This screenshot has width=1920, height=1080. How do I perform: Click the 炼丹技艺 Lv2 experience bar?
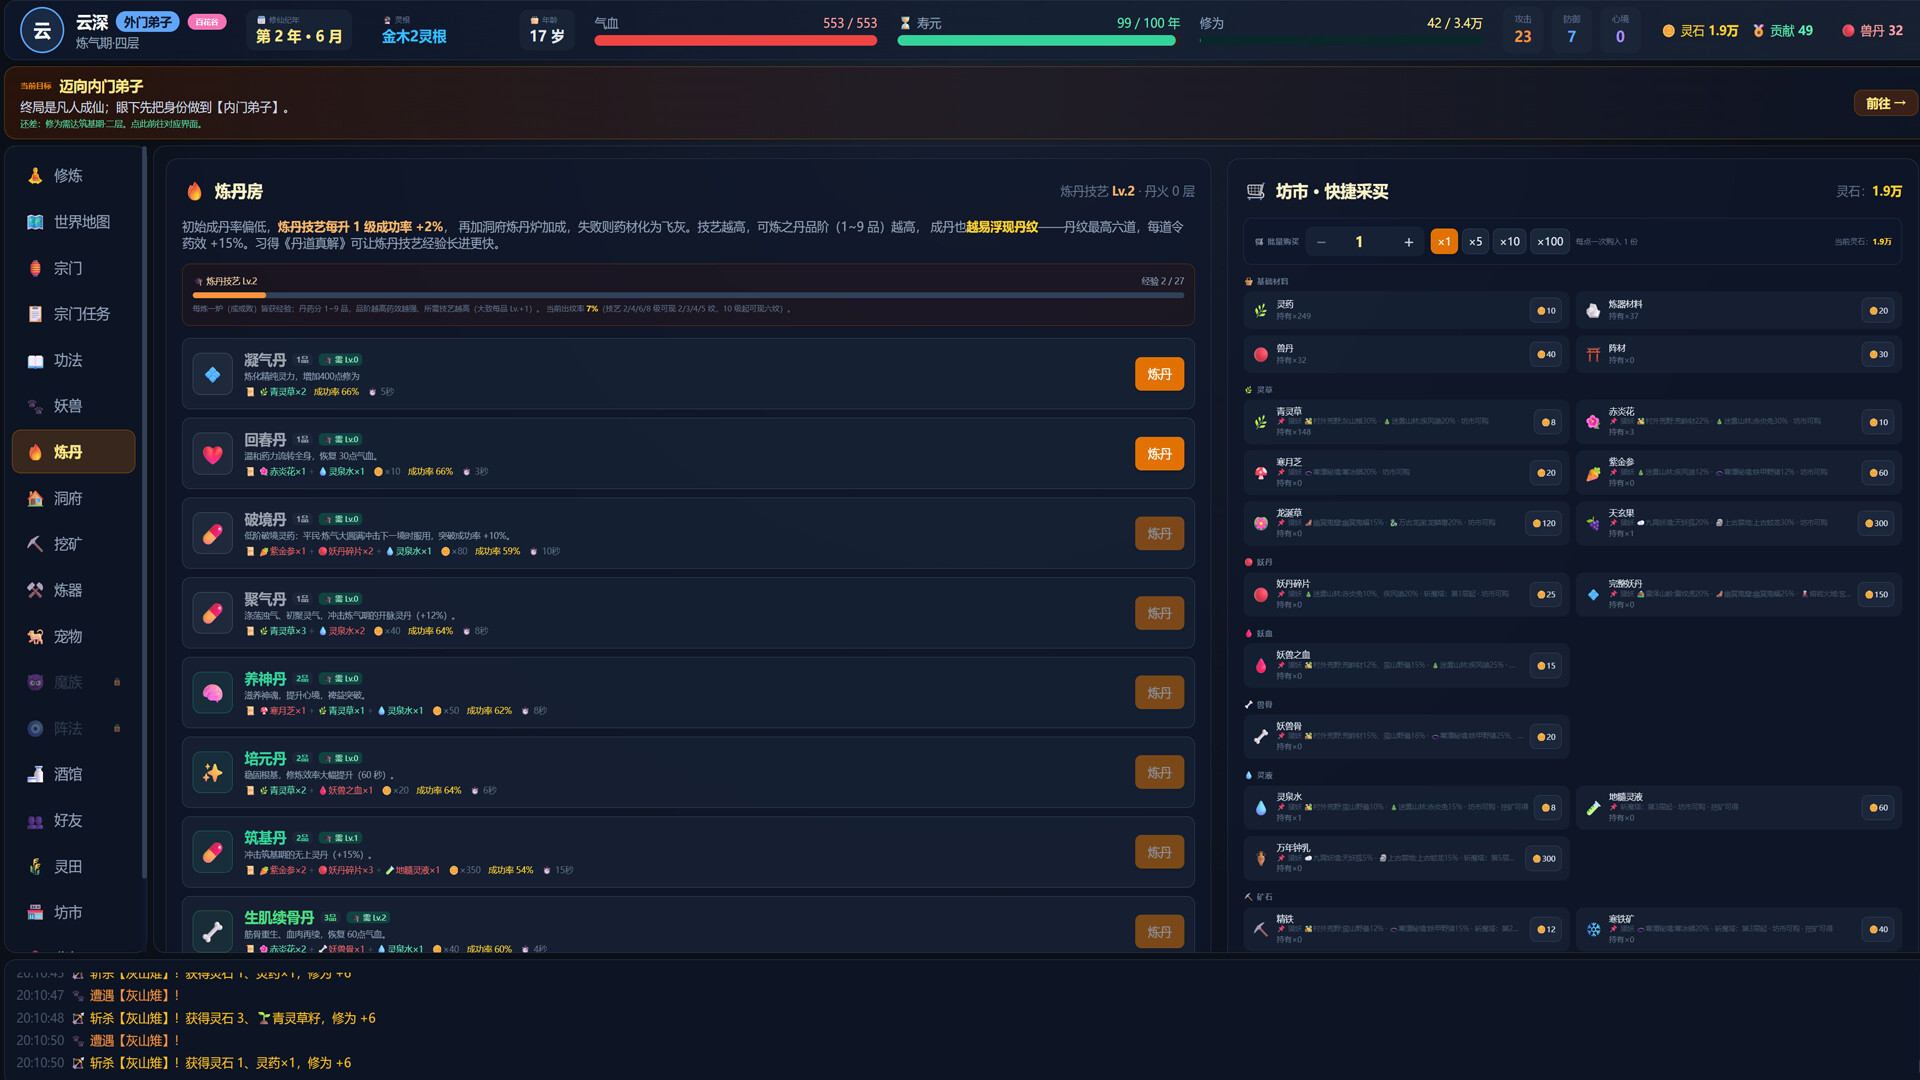688,295
